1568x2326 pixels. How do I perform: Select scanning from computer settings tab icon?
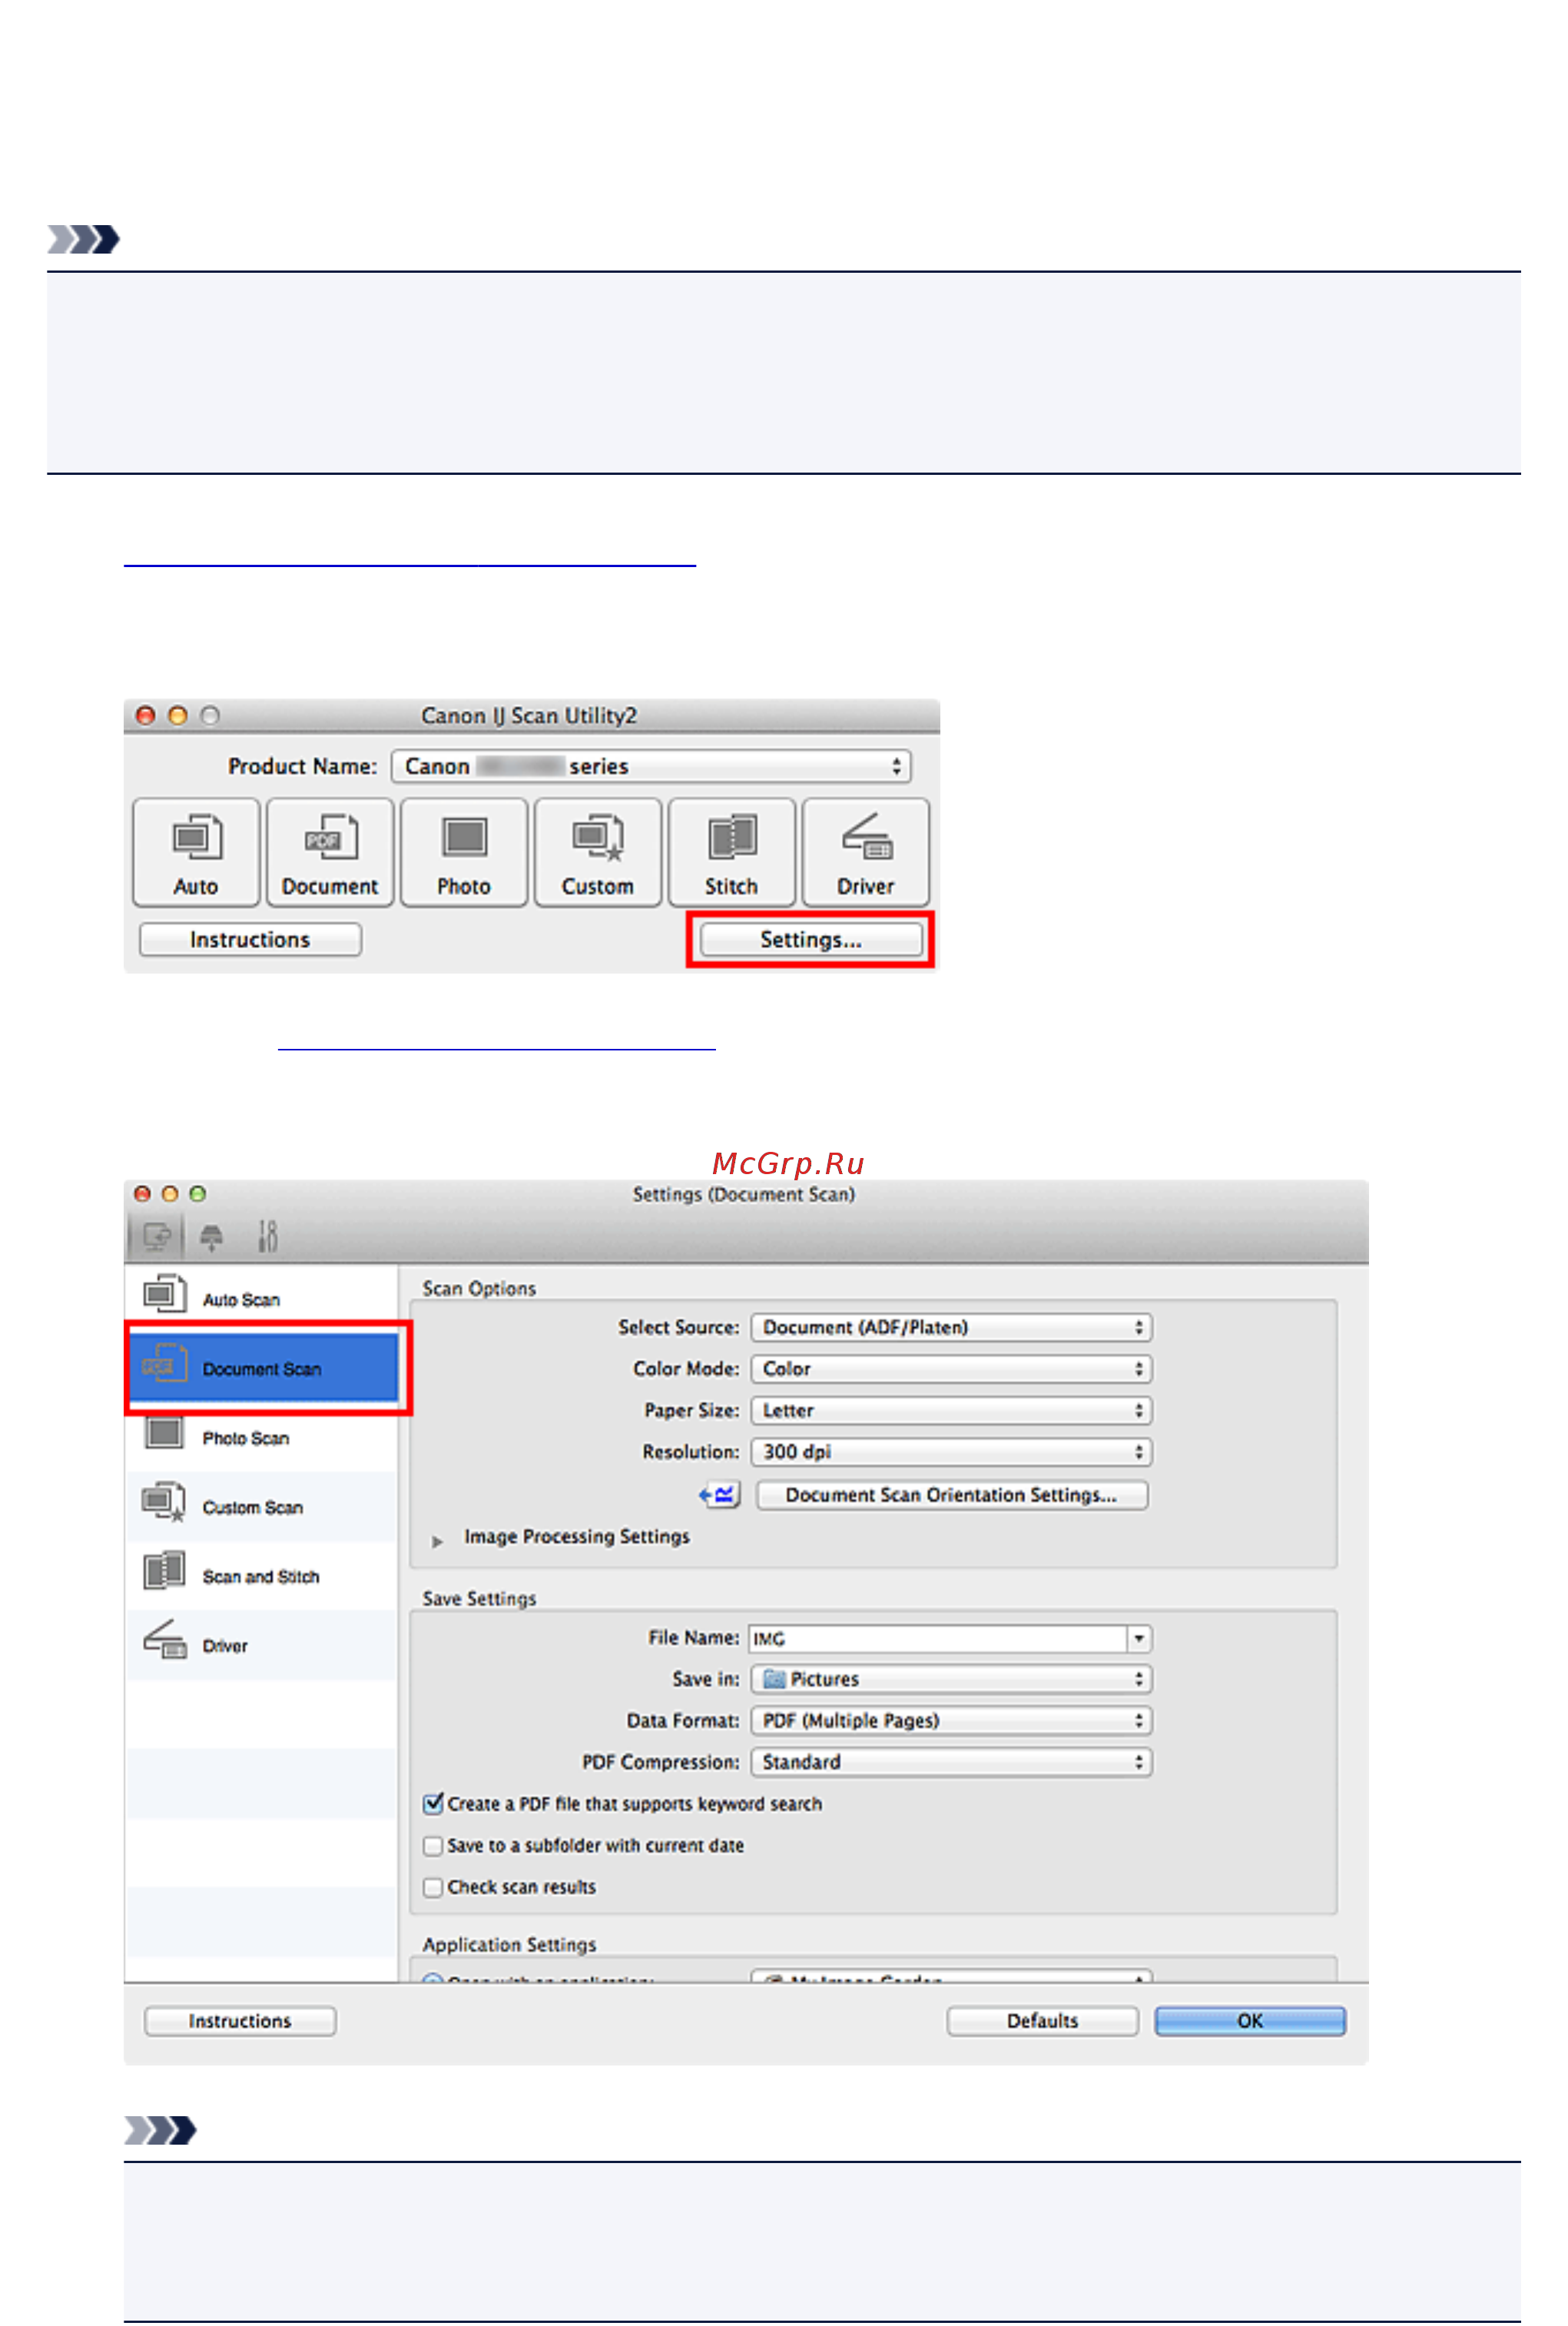(x=157, y=1237)
